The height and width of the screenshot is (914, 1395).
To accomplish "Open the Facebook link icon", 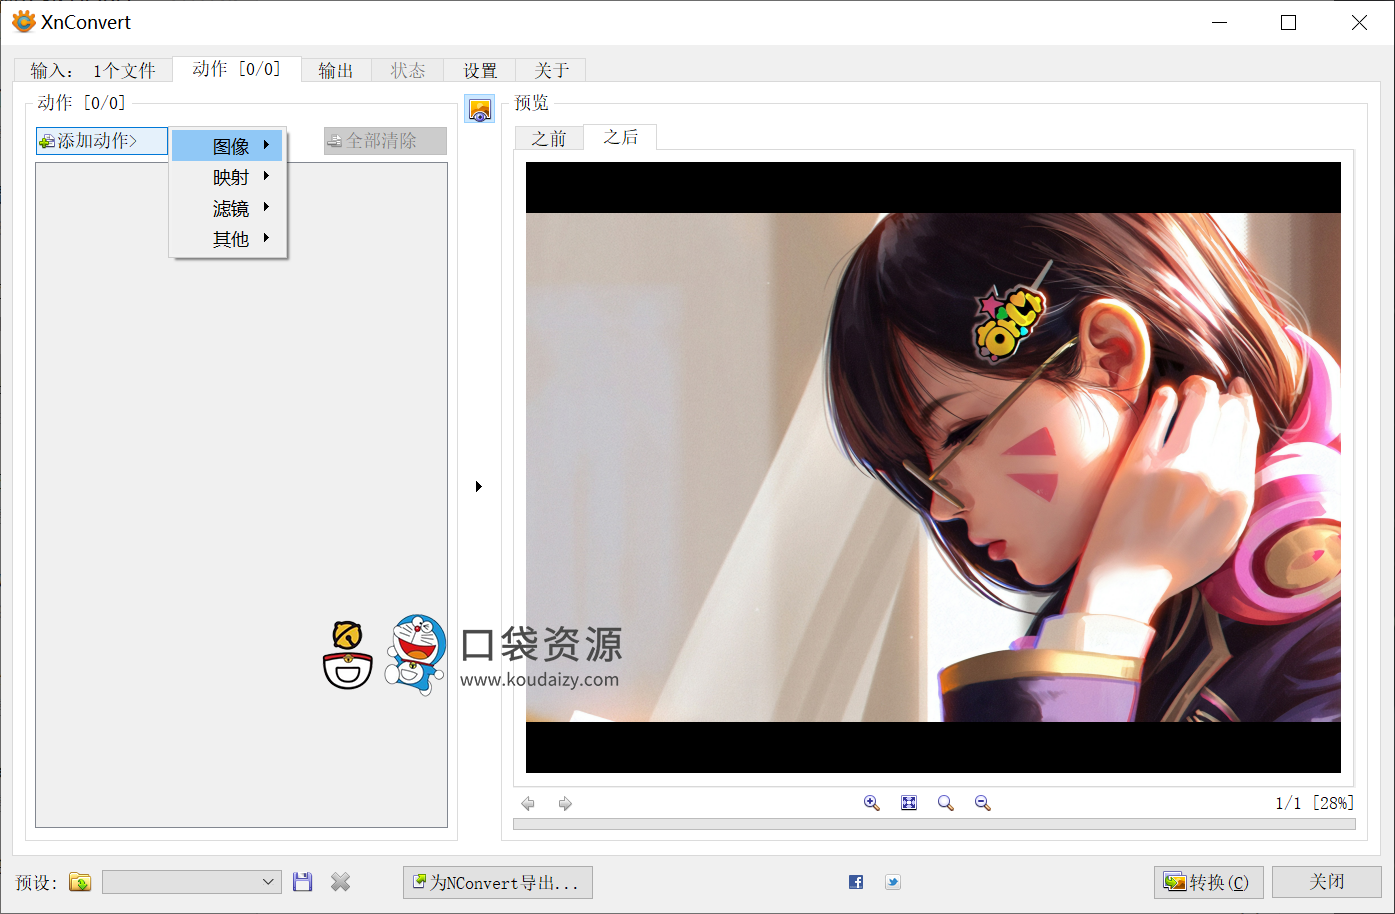I will click(856, 882).
